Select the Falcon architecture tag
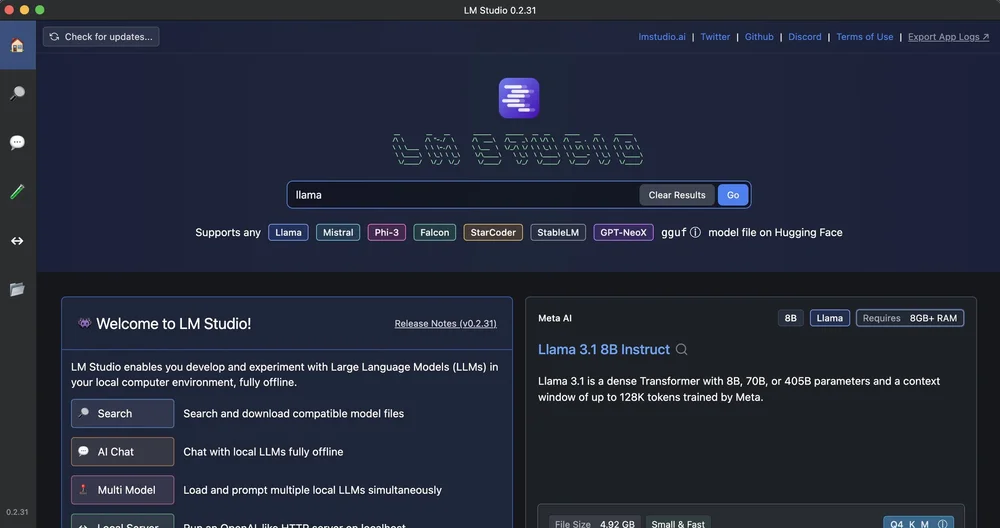 [435, 233]
